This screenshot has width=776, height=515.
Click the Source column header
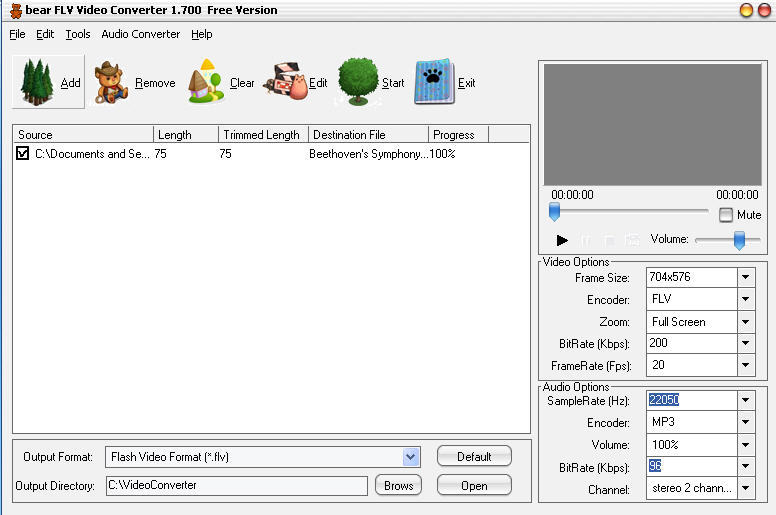[x=83, y=135]
